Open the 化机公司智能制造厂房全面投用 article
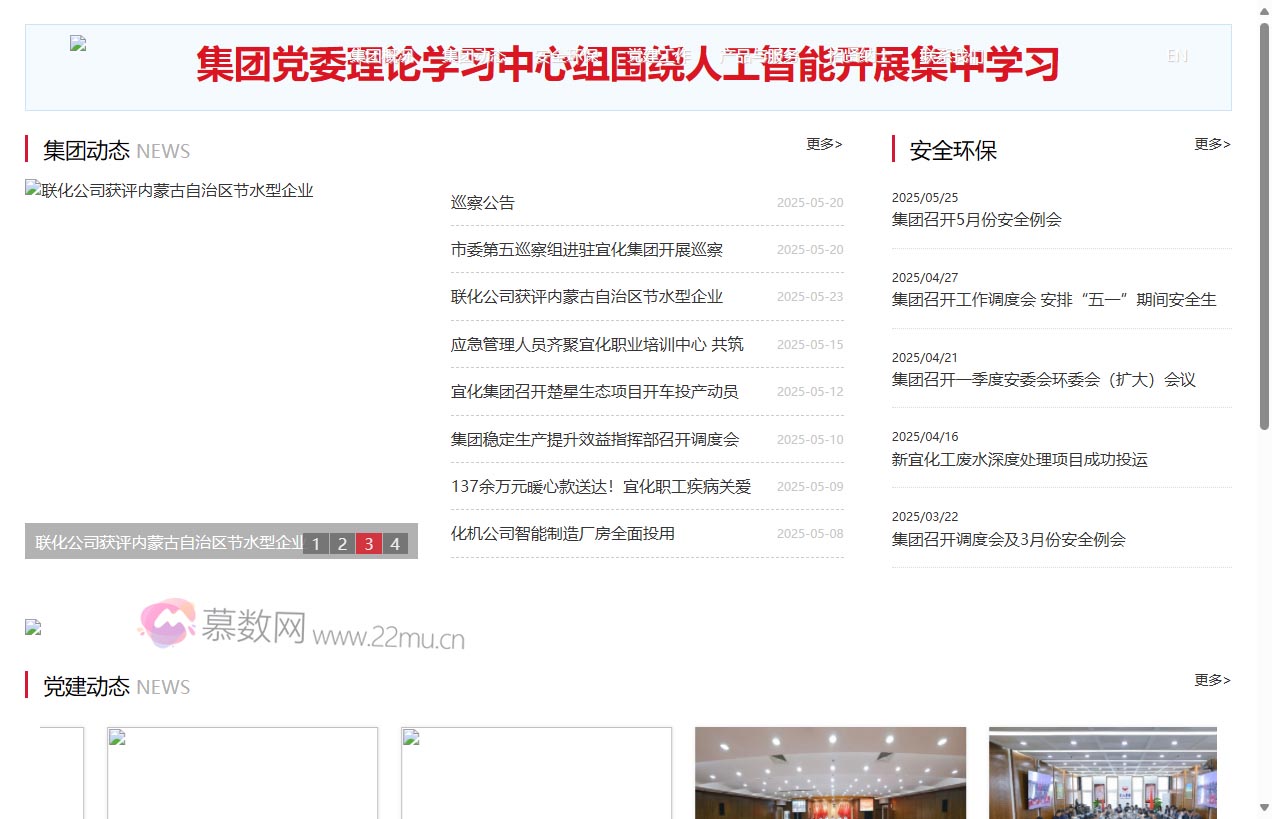This screenshot has width=1272, height=819. click(561, 533)
